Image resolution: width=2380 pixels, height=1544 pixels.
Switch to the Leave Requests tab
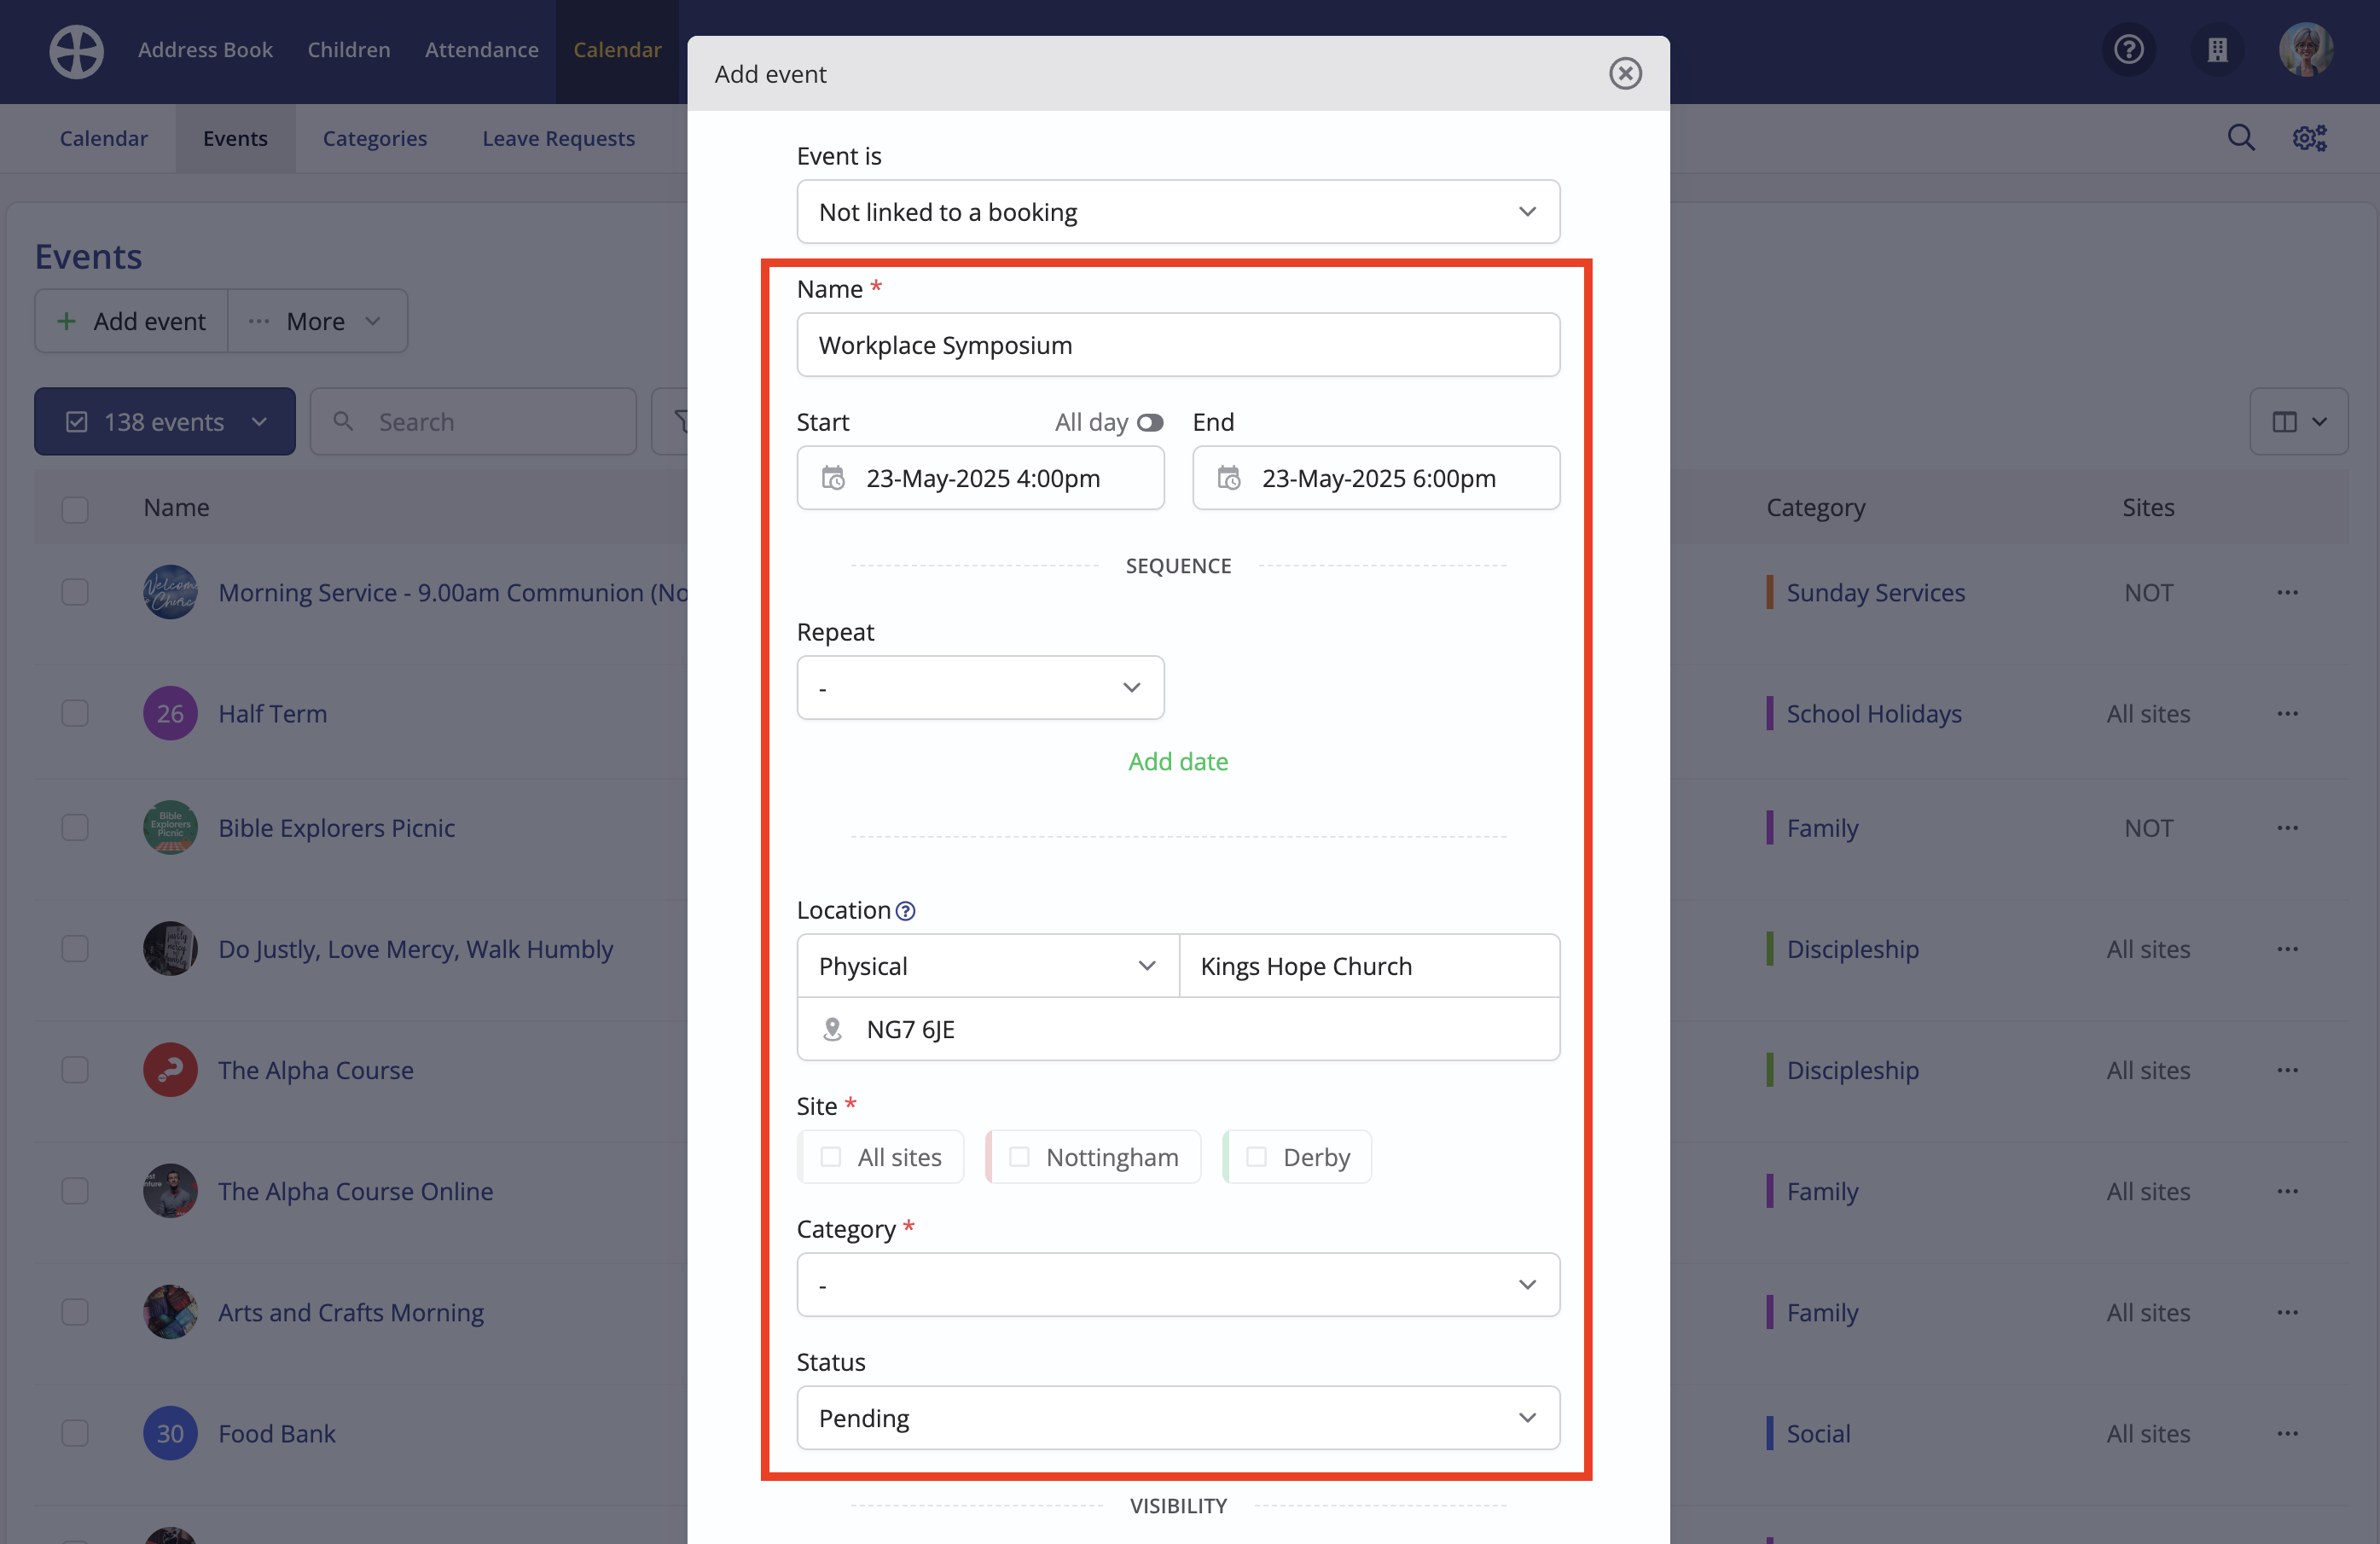(558, 138)
